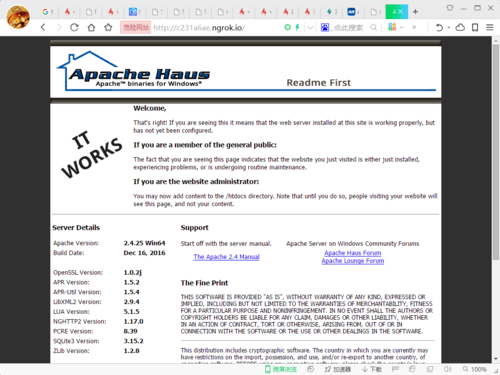Open a new tab with plus button
This screenshot has height=375, width=500.
click(x=415, y=12)
